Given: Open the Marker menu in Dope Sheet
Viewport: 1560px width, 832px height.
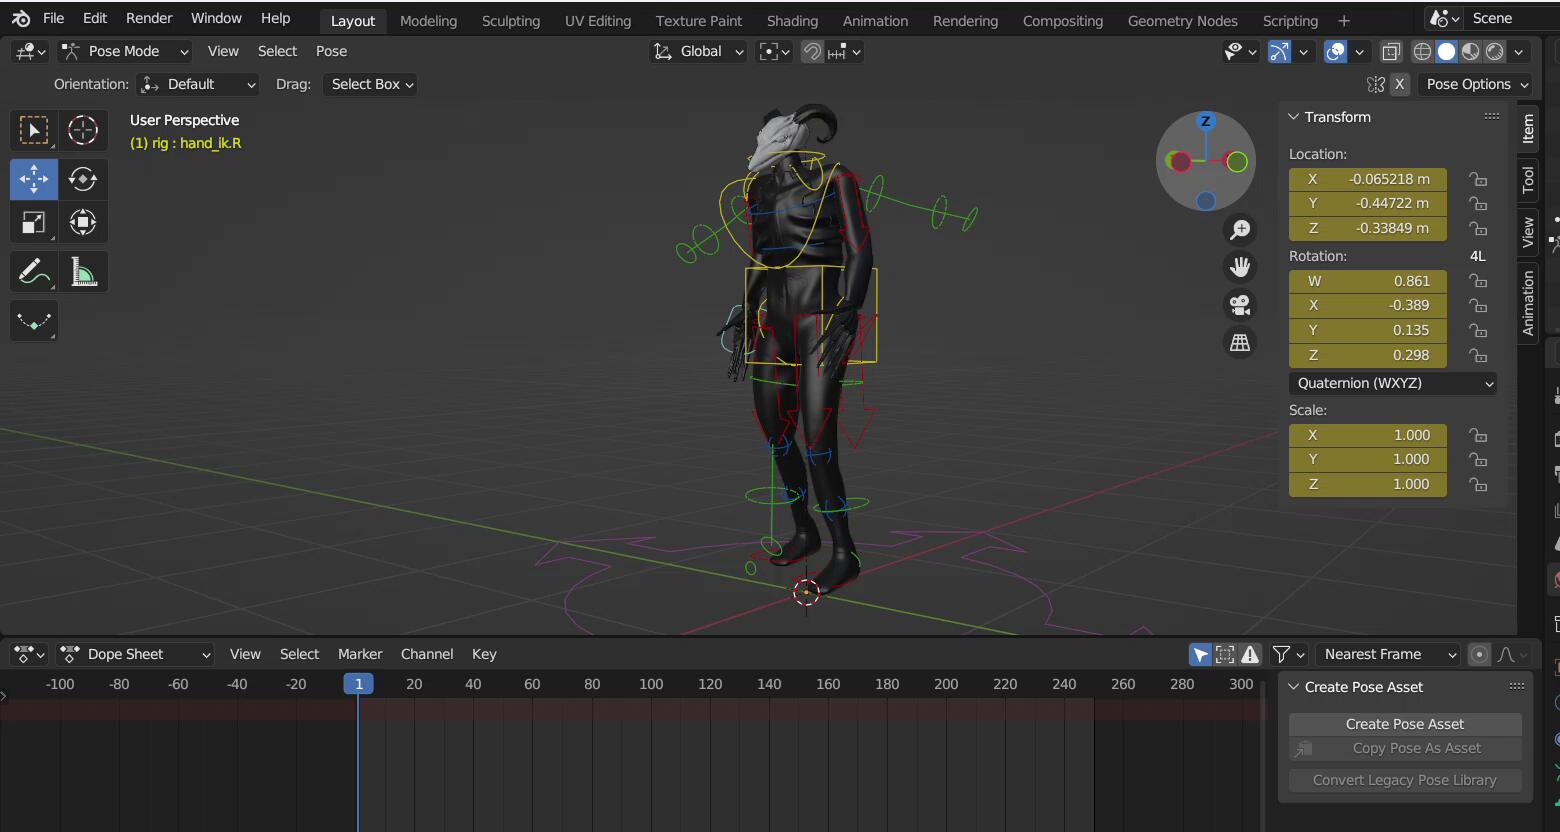Looking at the screenshot, I should click(360, 654).
